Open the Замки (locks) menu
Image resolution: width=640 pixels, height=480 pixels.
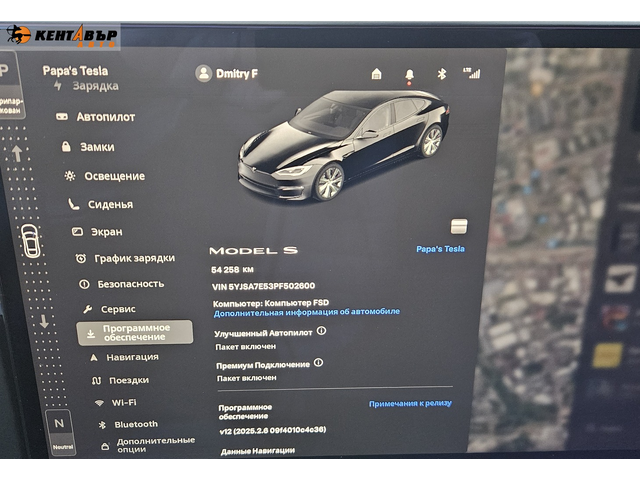(x=88, y=147)
